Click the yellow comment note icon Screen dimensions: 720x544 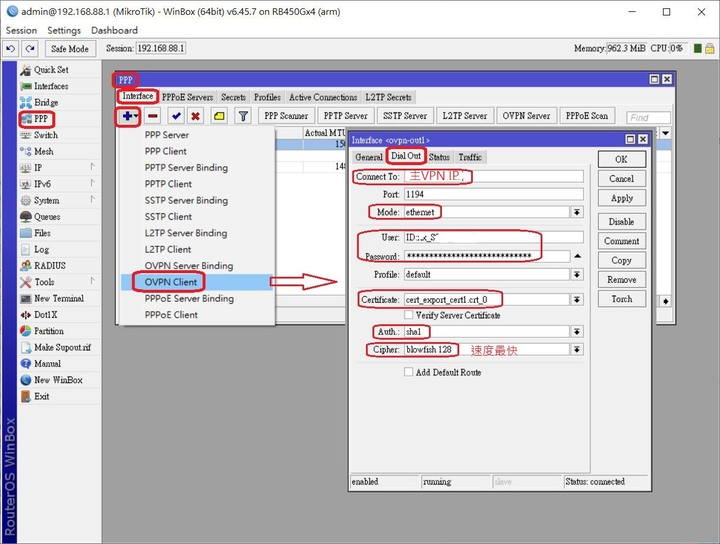click(x=219, y=116)
